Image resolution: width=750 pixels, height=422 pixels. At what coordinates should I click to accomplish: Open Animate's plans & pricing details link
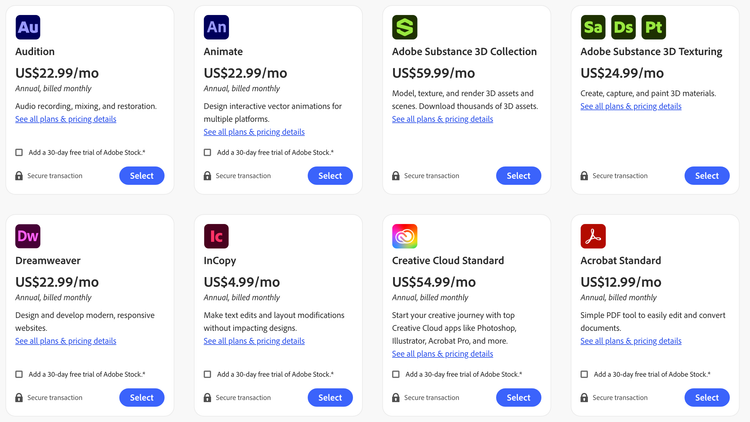(x=254, y=132)
